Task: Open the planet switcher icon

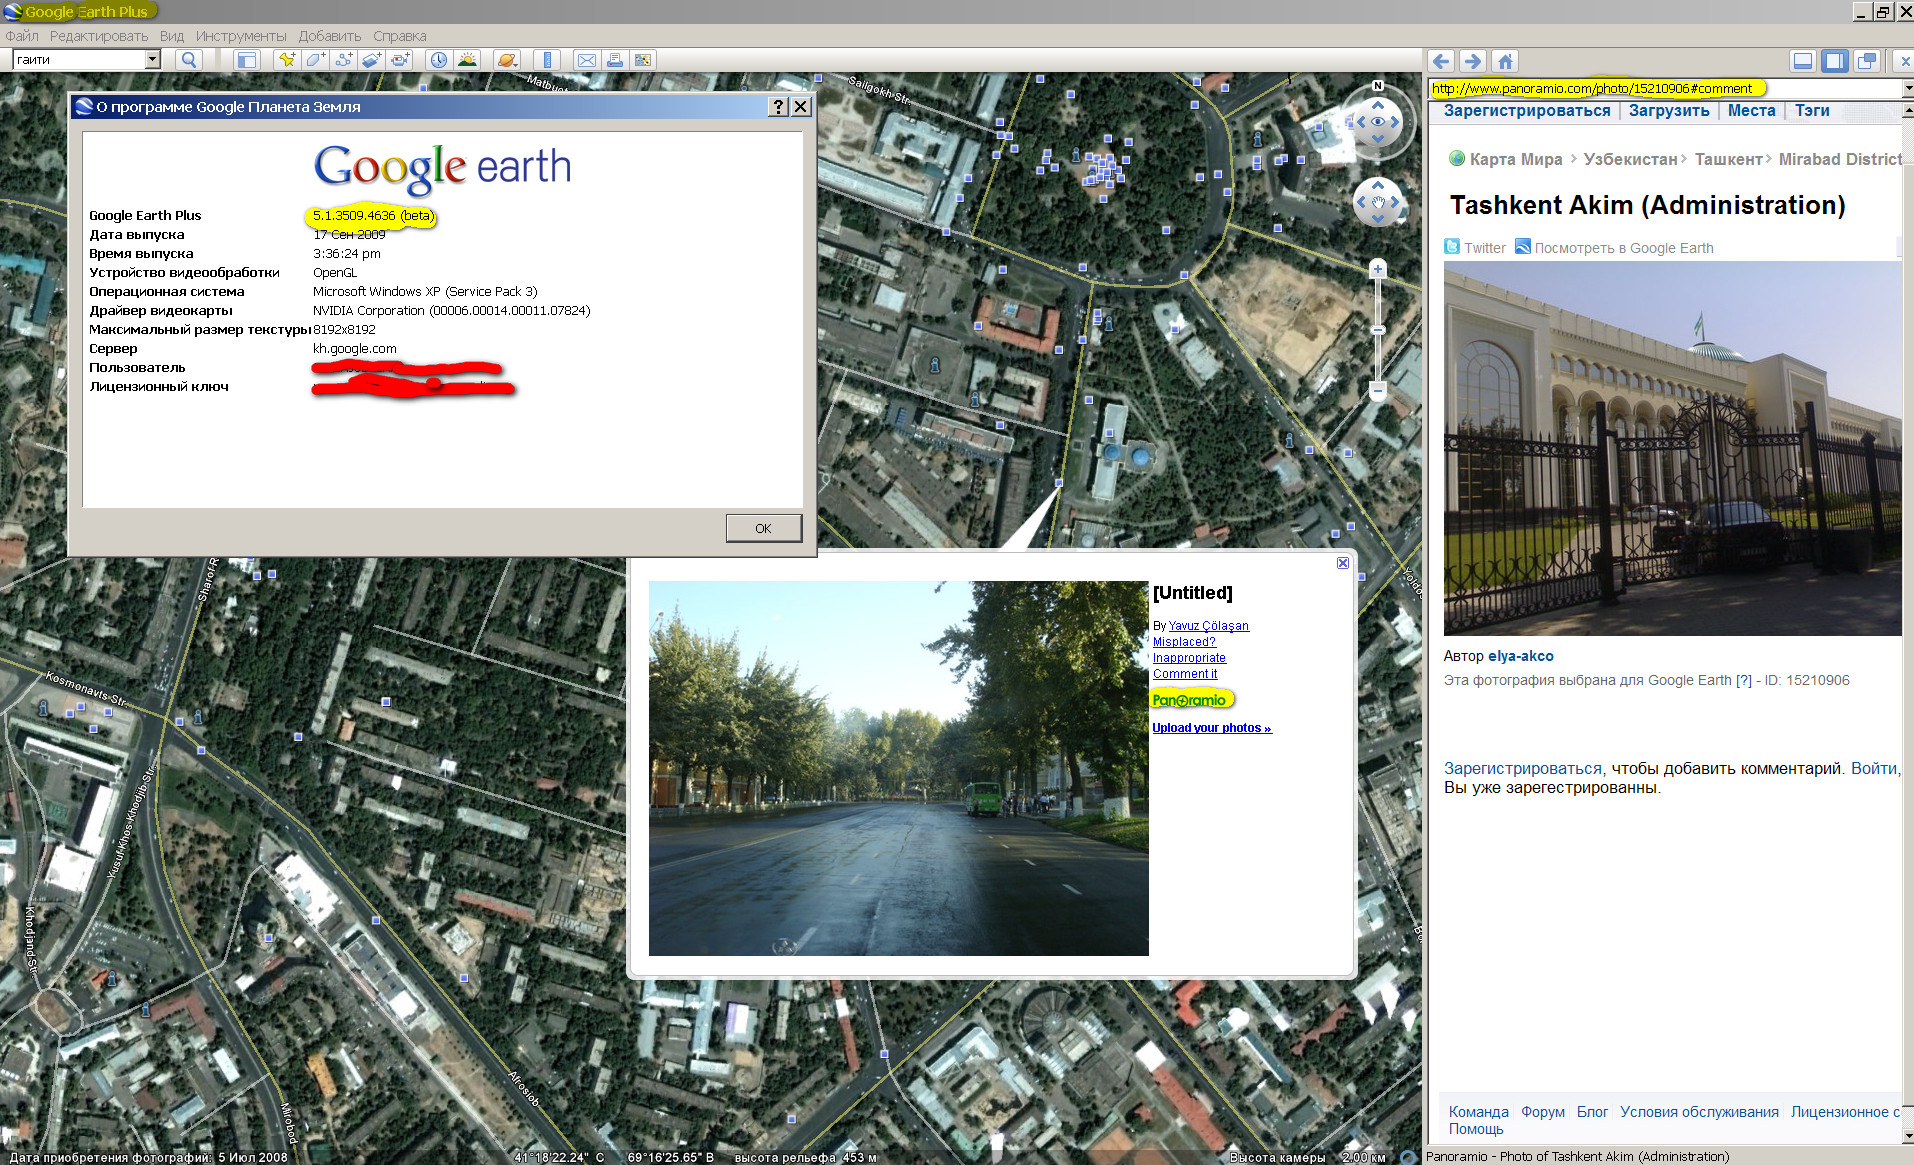Action: point(507,60)
